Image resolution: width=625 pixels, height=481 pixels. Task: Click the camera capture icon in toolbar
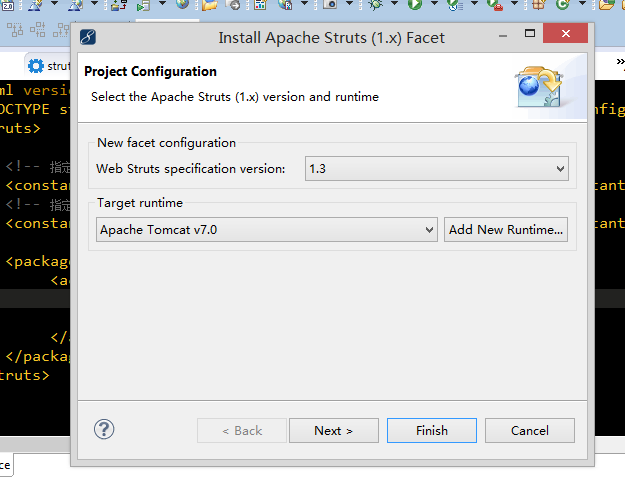tap(330, 4)
